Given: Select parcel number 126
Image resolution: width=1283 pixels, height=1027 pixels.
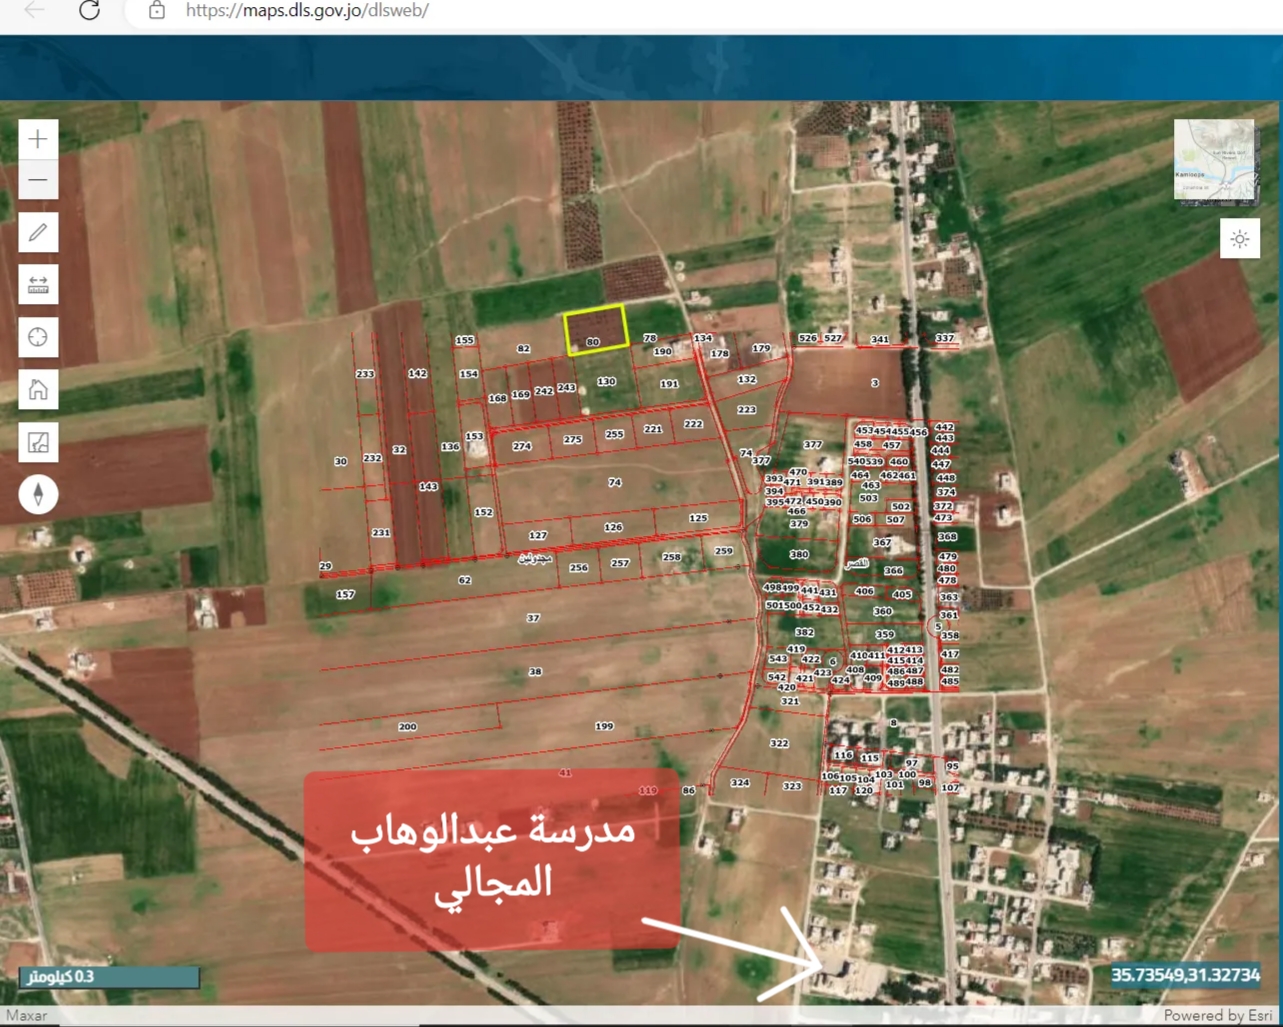Looking at the screenshot, I should [613, 527].
